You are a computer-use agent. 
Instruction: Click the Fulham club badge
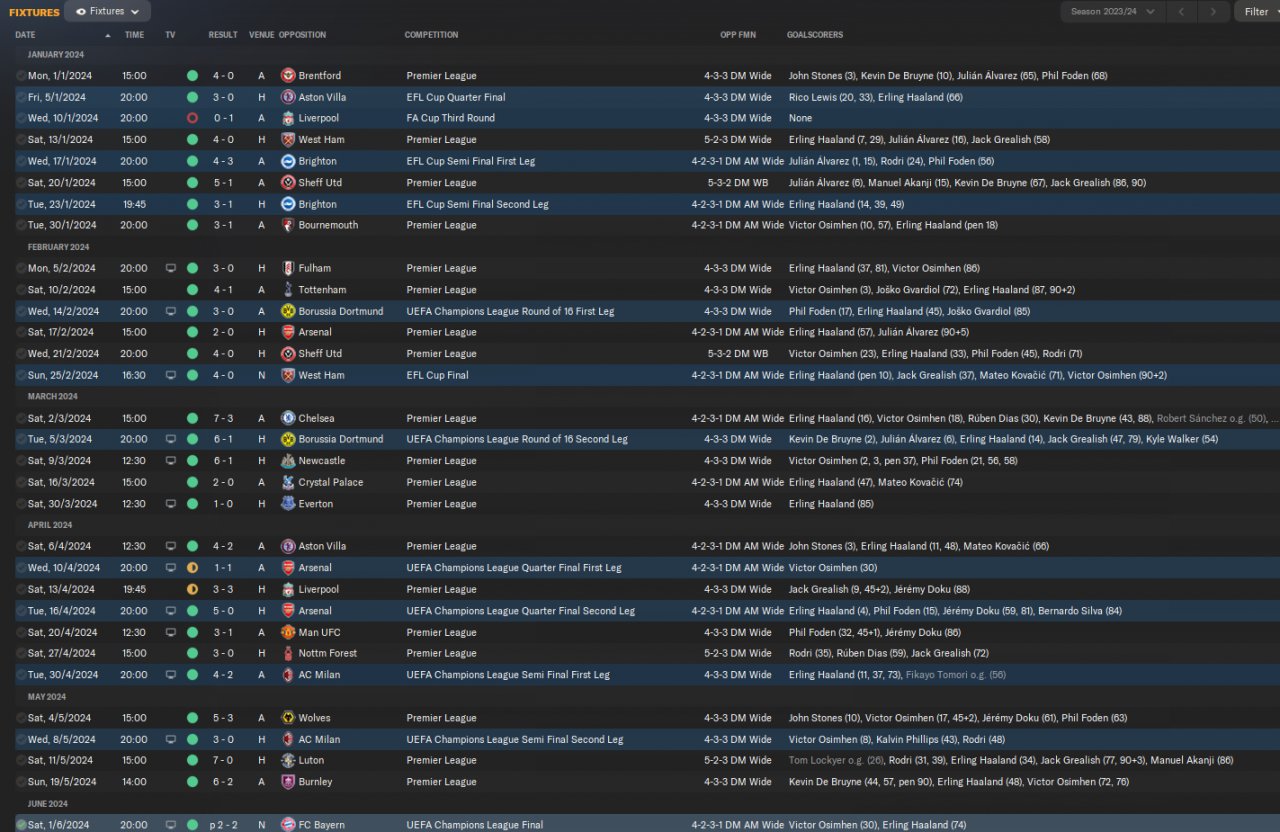(288, 268)
